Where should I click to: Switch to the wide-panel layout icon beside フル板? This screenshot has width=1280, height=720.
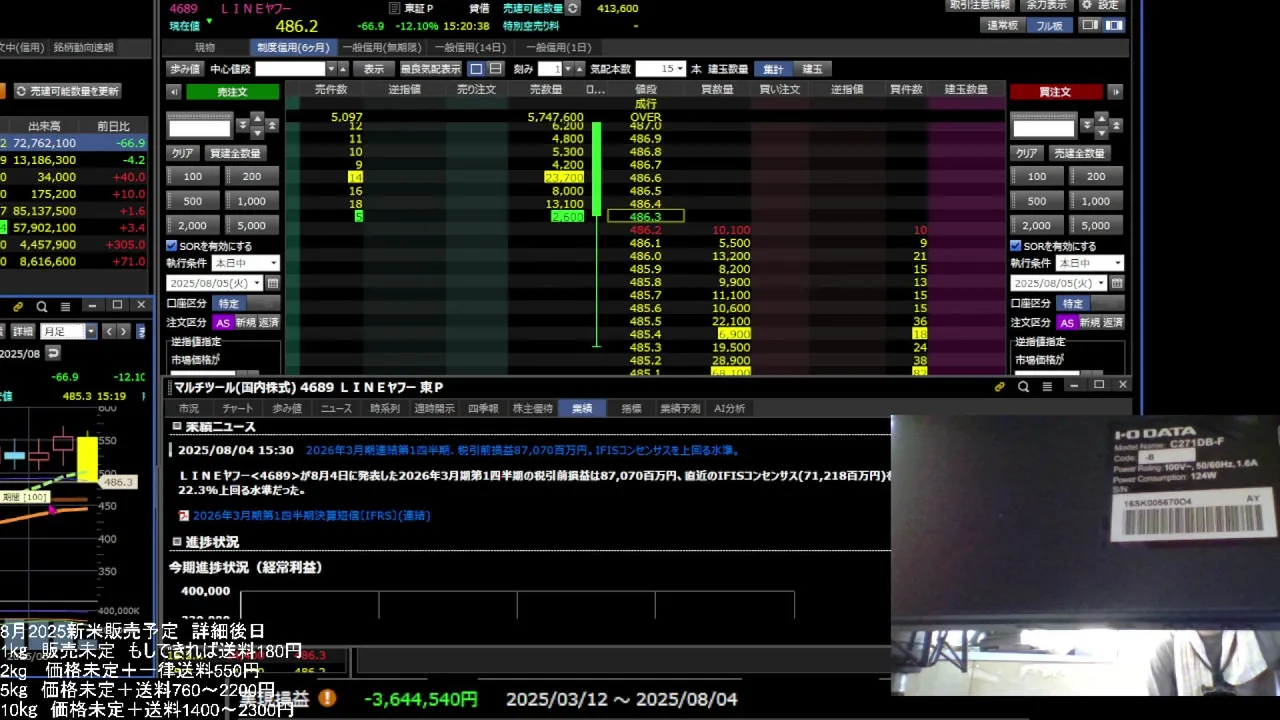point(1113,25)
